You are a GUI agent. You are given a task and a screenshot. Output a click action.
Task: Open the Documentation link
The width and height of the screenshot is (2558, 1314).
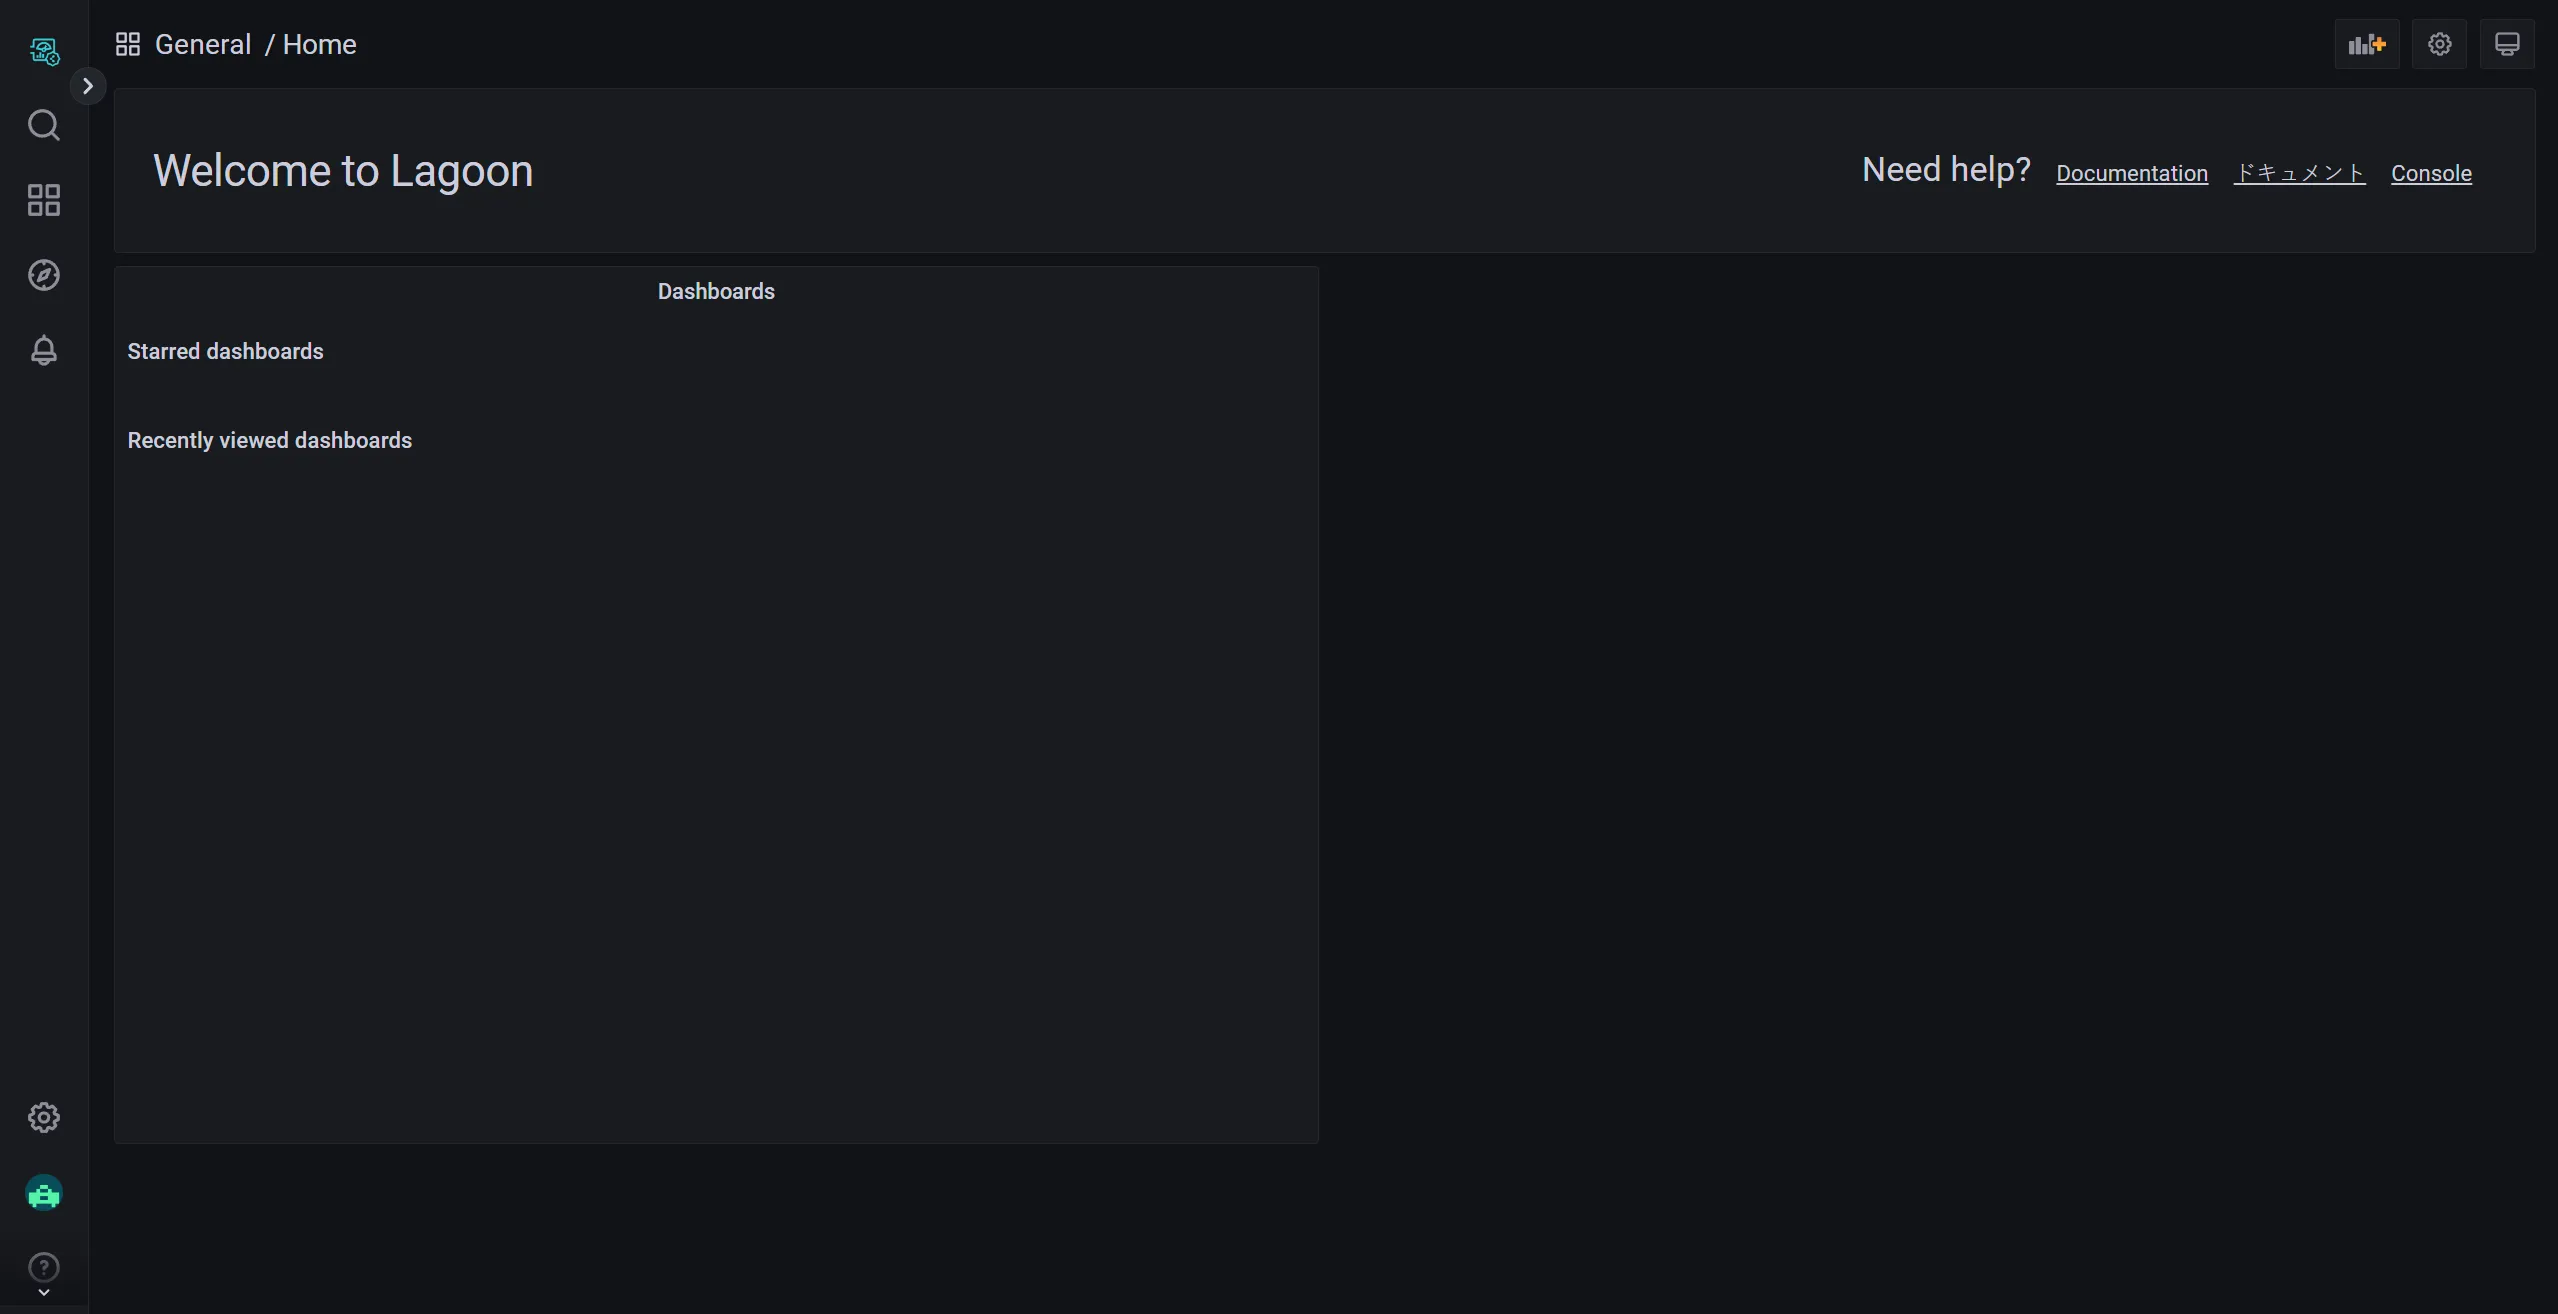click(x=2132, y=173)
